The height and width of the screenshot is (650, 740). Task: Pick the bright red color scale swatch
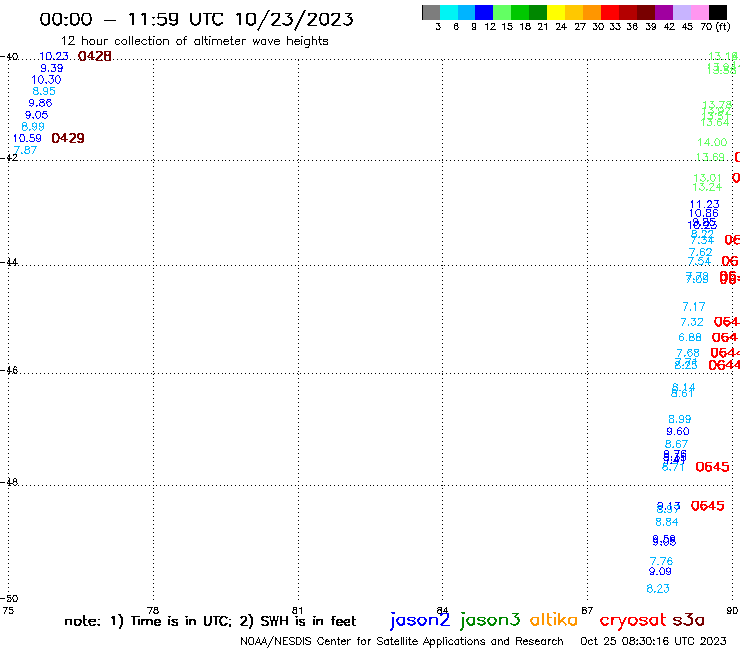click(610, 12)
